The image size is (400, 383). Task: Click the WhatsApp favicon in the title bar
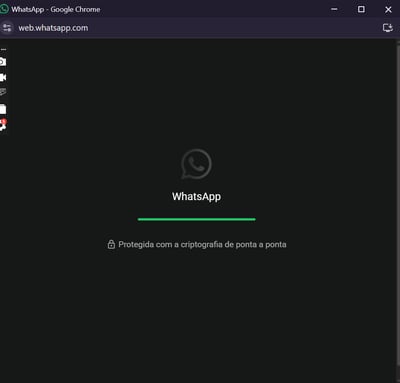[4, 9]
